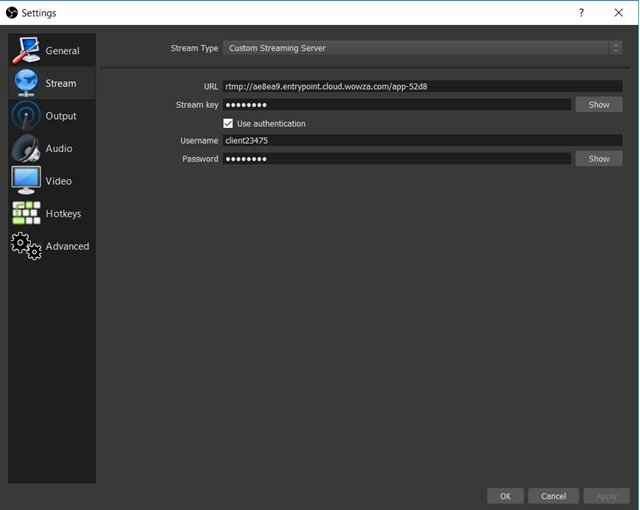Click the Apply button
Viewport: 640px width, 510px height.
(606, 496)
